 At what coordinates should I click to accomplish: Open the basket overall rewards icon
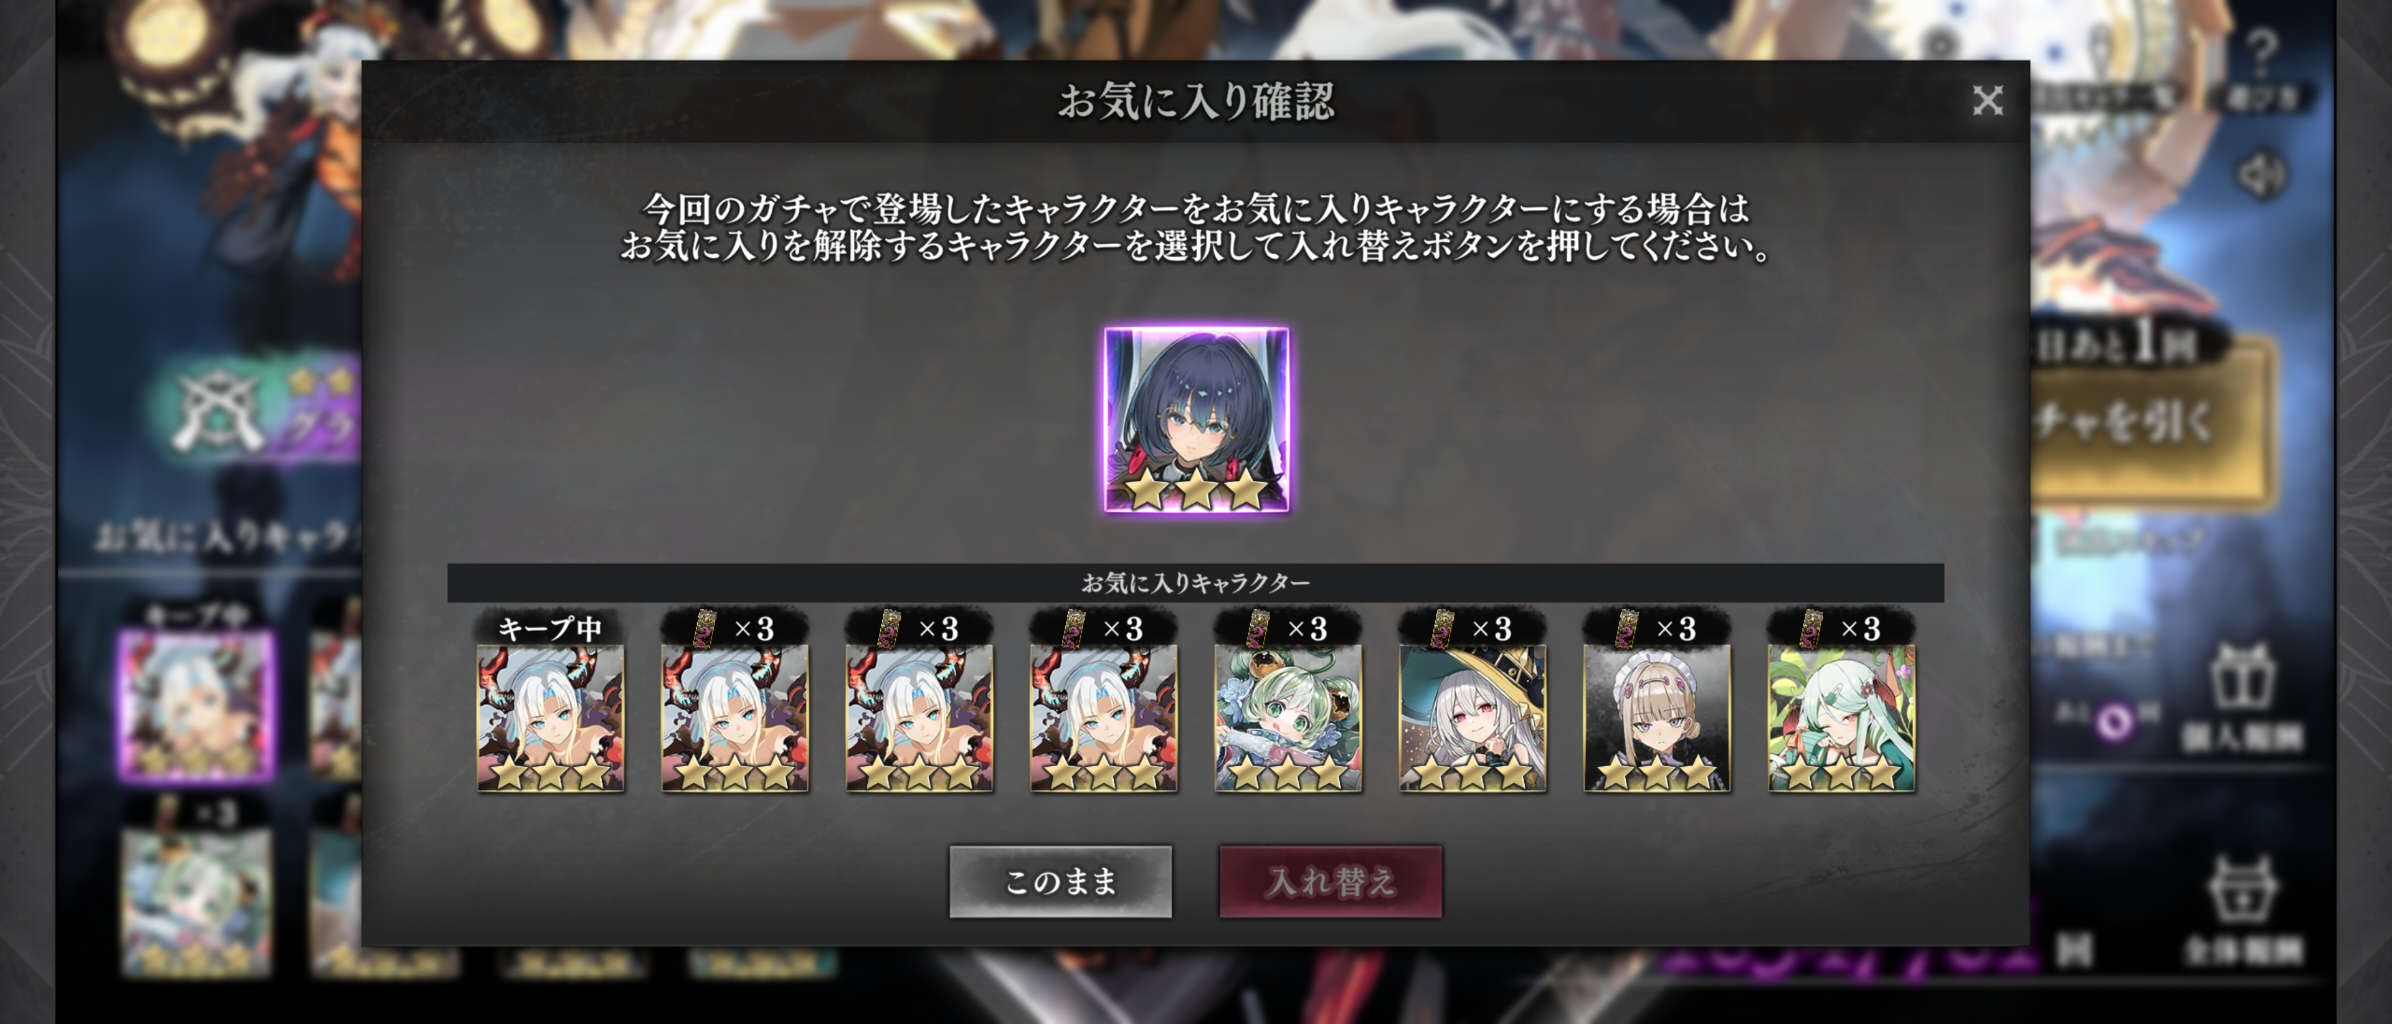pos(2243,888)
